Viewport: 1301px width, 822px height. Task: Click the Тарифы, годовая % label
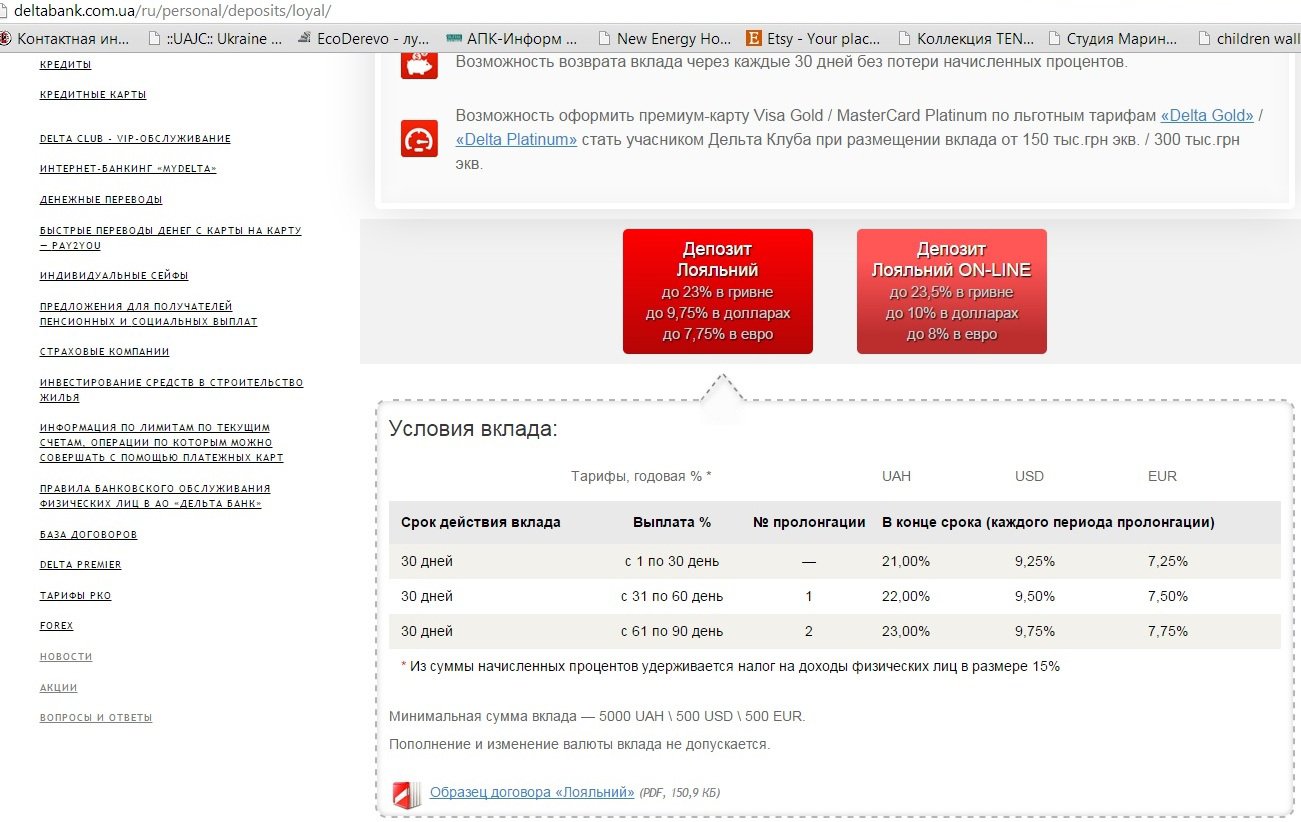click(x=641, y=476)
